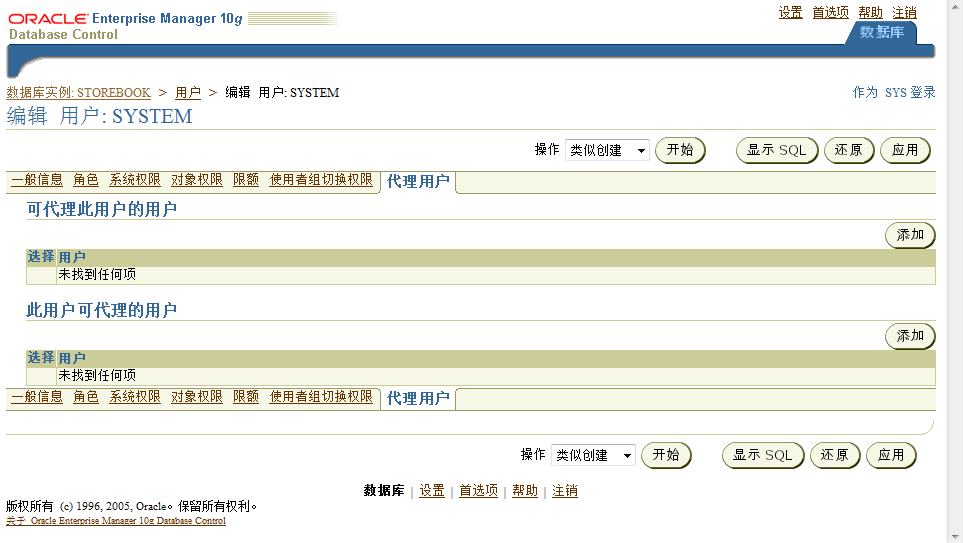Click 添加 under 可代理此用户的用户
This screenshot has height=543, width=963.
click(x=910, y=235)
